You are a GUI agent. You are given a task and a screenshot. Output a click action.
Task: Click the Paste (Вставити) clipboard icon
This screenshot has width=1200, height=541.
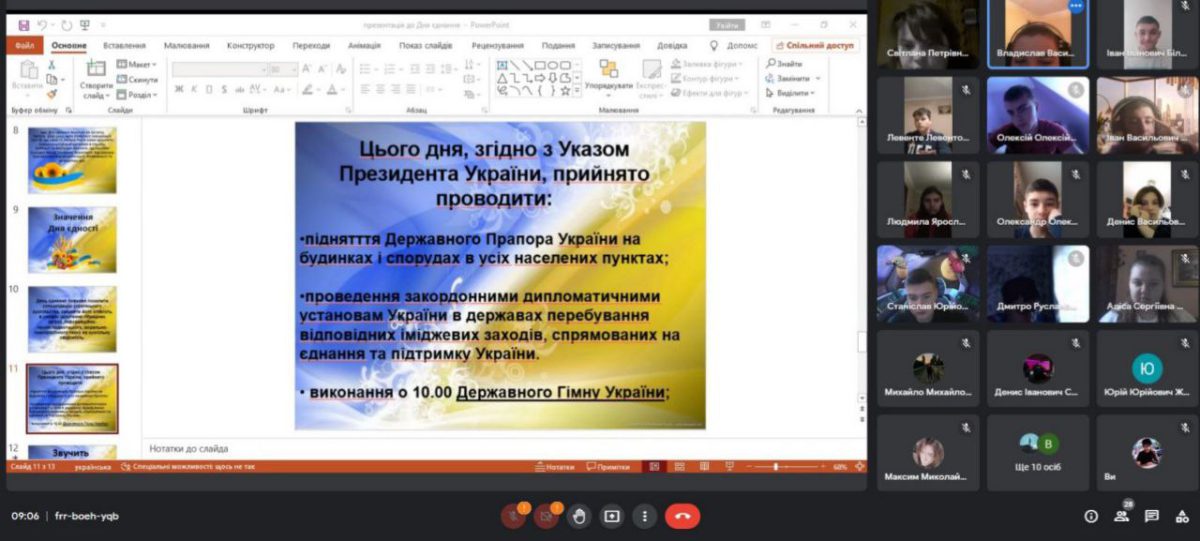click(27, 71)
